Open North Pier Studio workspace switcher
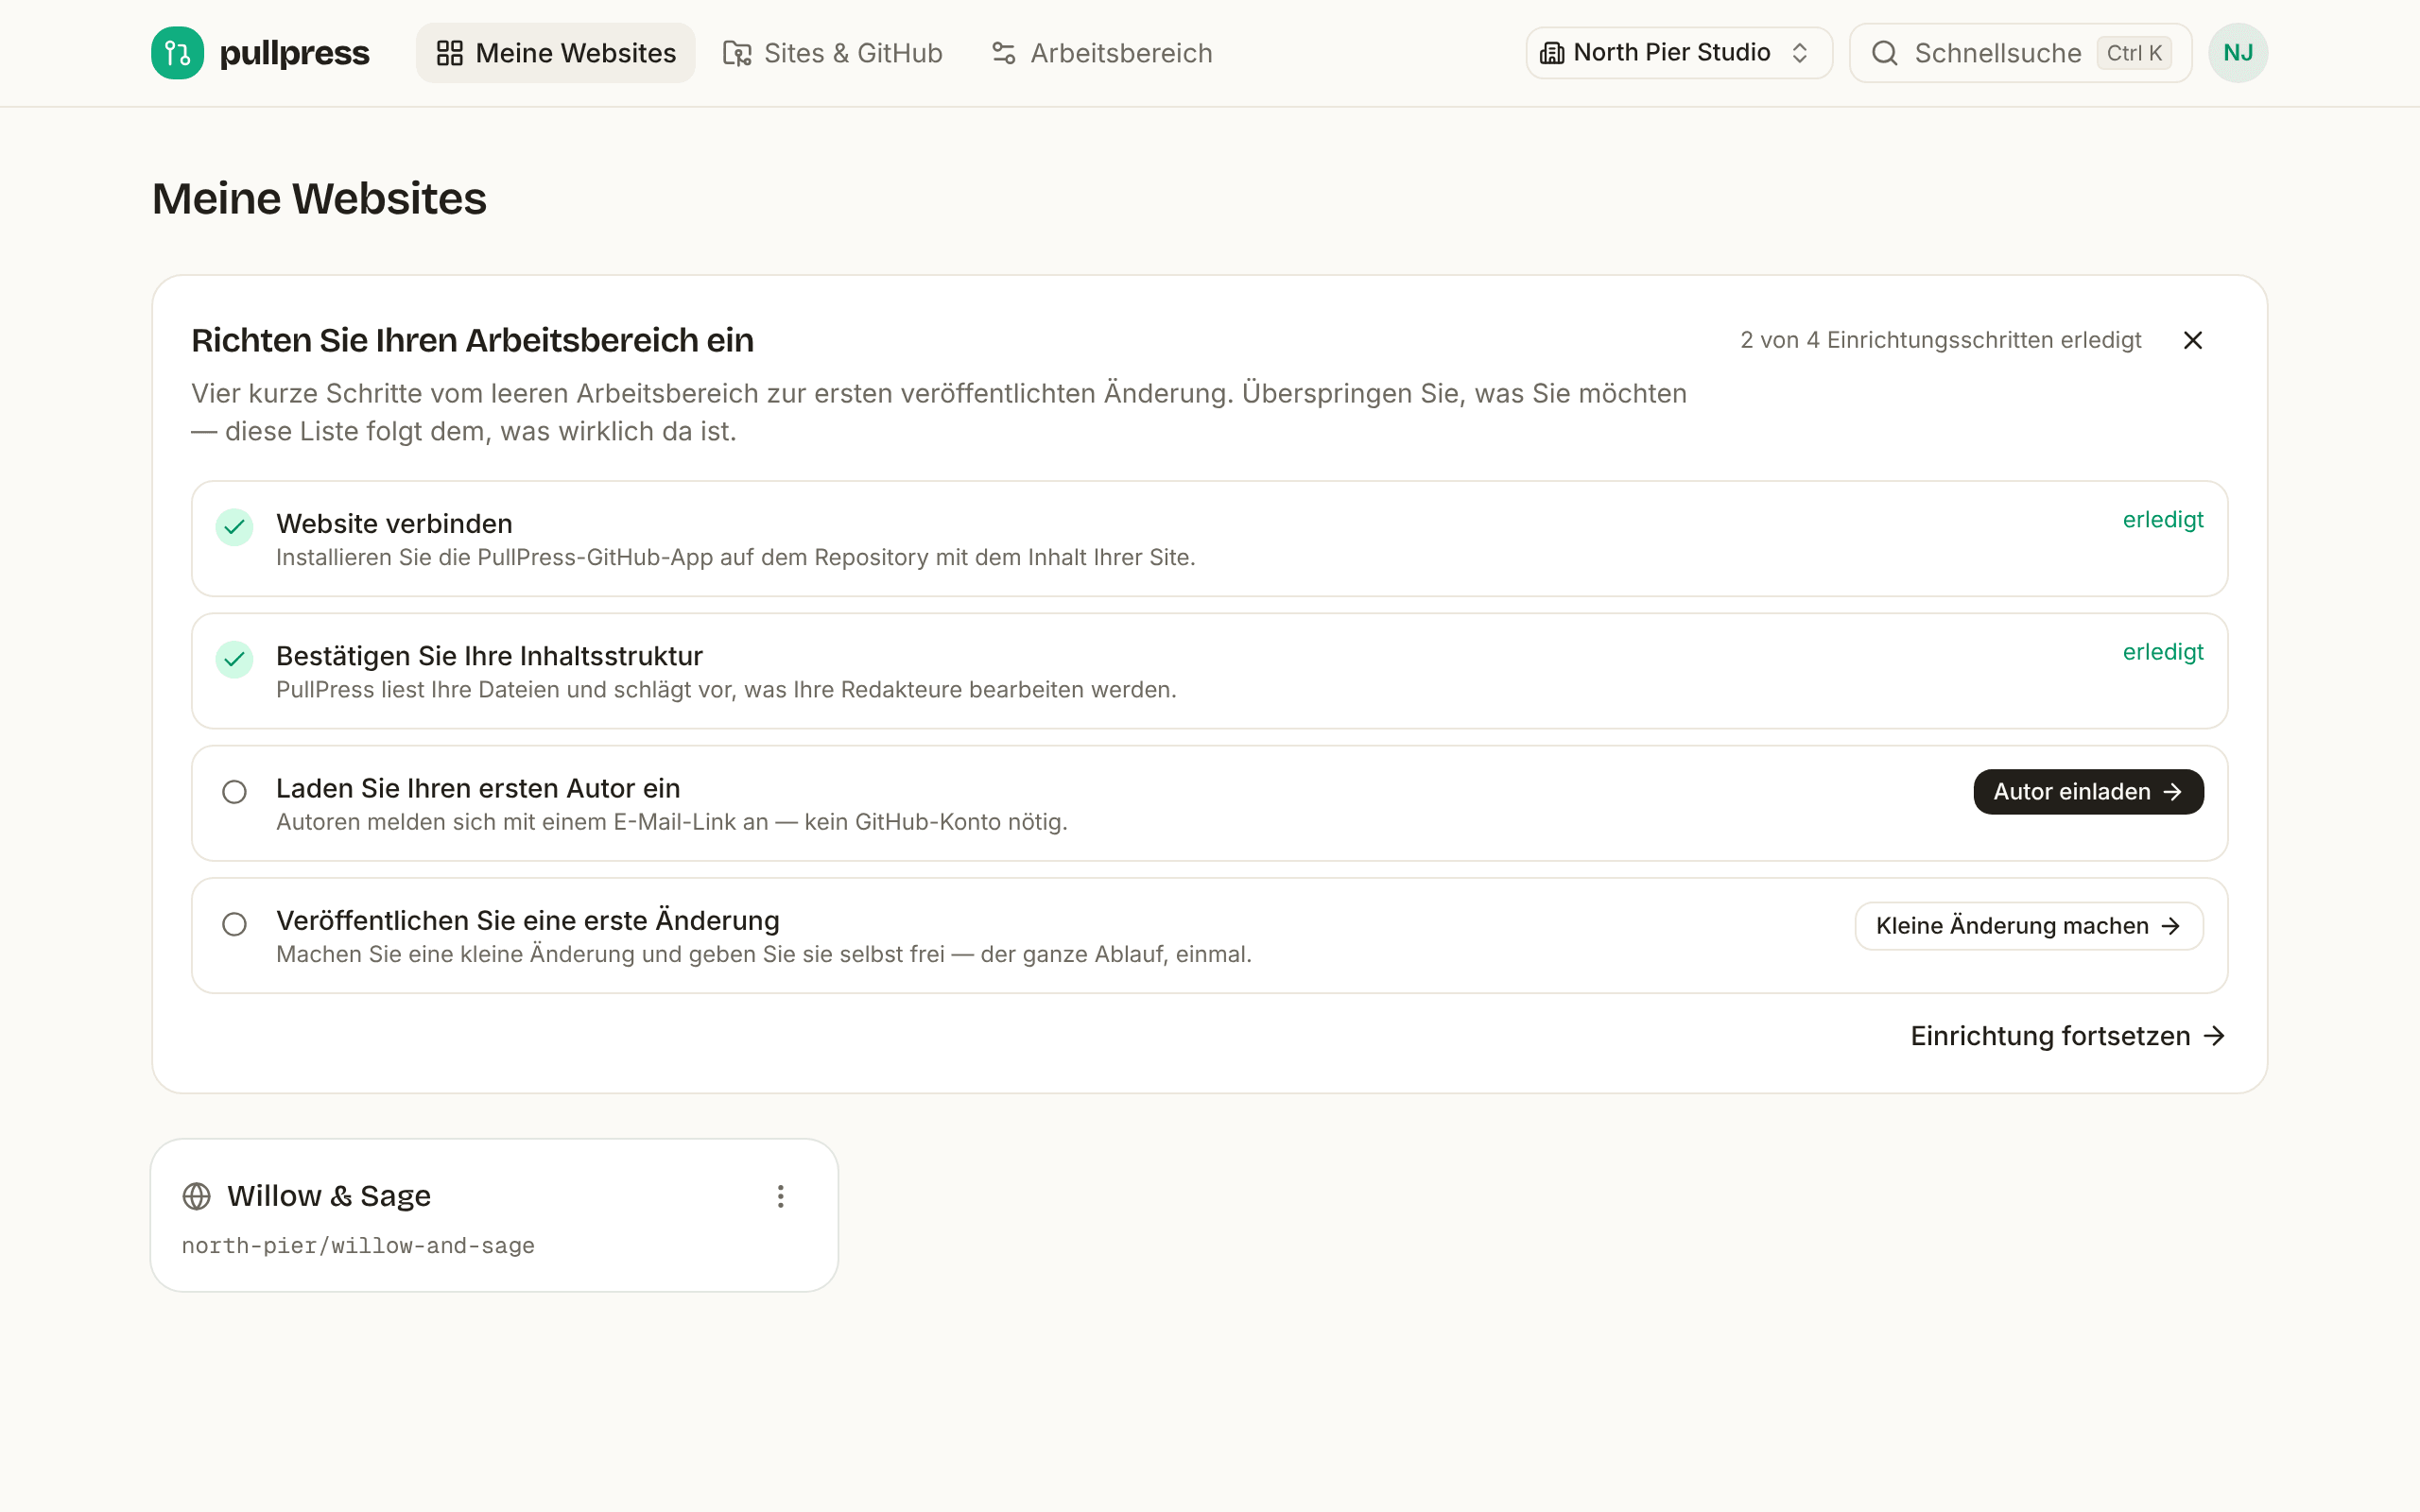Screen dimensions: 2420x1512 tap(1679, 53)
